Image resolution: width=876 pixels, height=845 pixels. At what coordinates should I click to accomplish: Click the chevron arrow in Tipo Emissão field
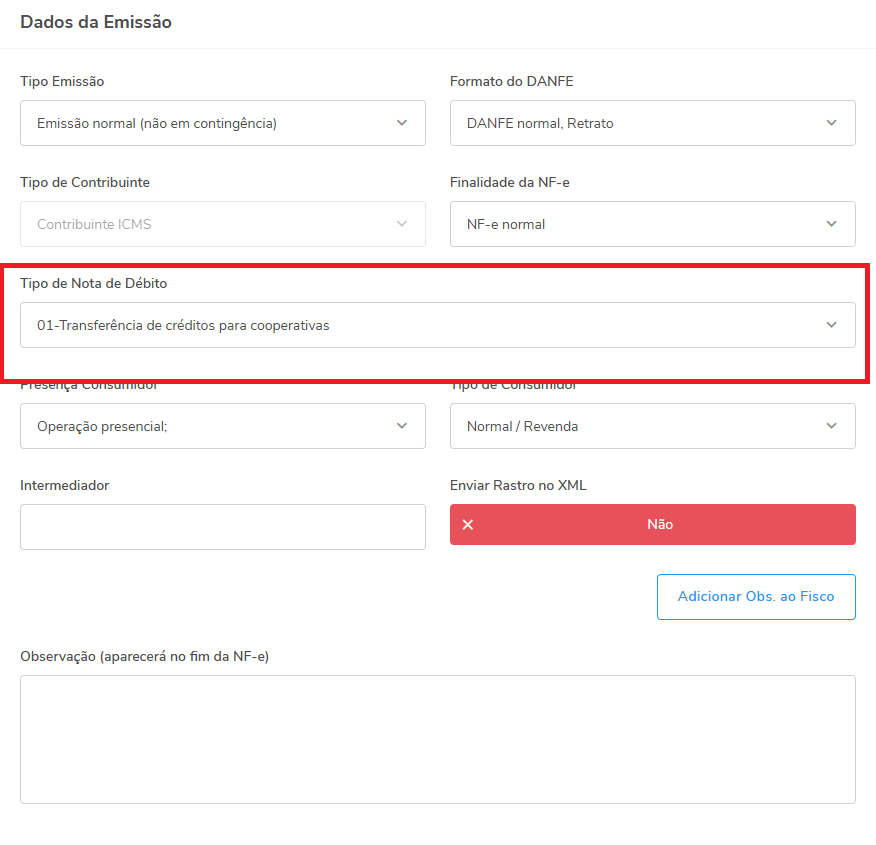(402, 123)
